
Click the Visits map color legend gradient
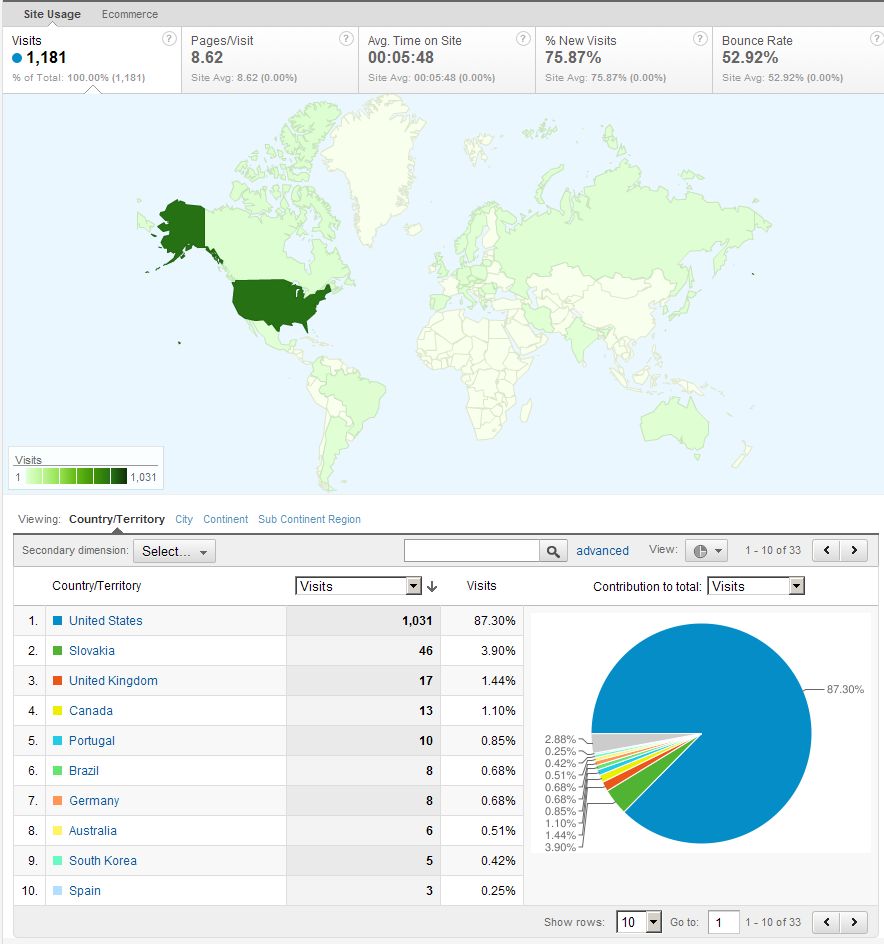[x=76, y=476]
